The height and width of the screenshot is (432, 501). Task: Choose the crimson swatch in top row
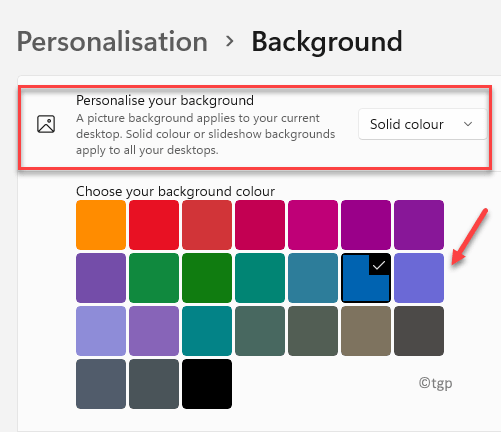tap(260, 225)
